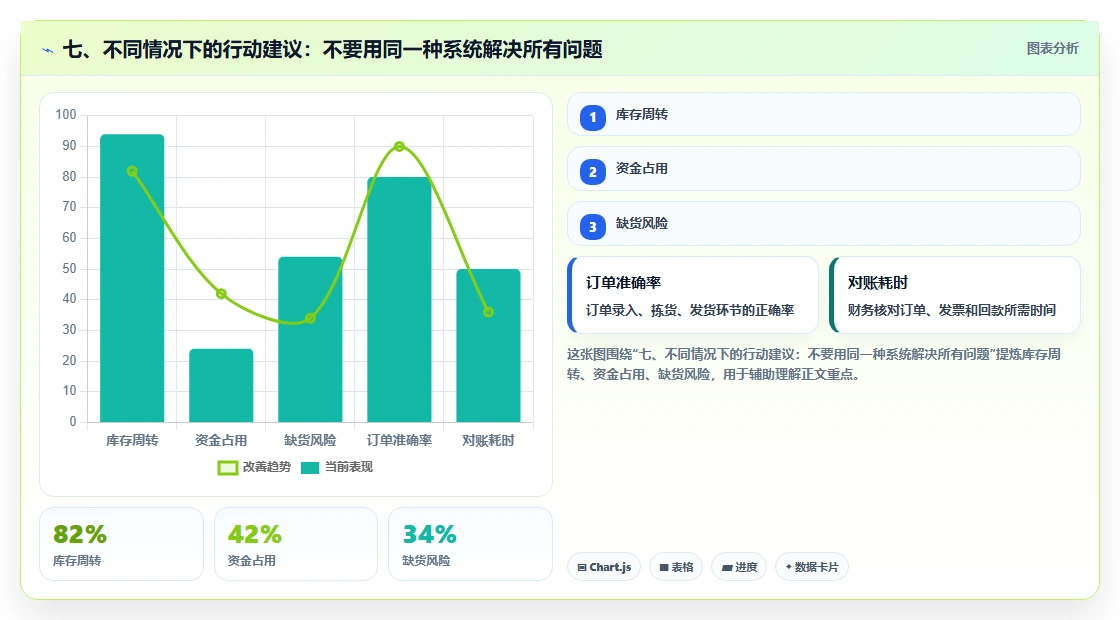Viewport: 1120px width, 620px height.
Task: Click the 进度 tag
Action: tap(739, 567)
